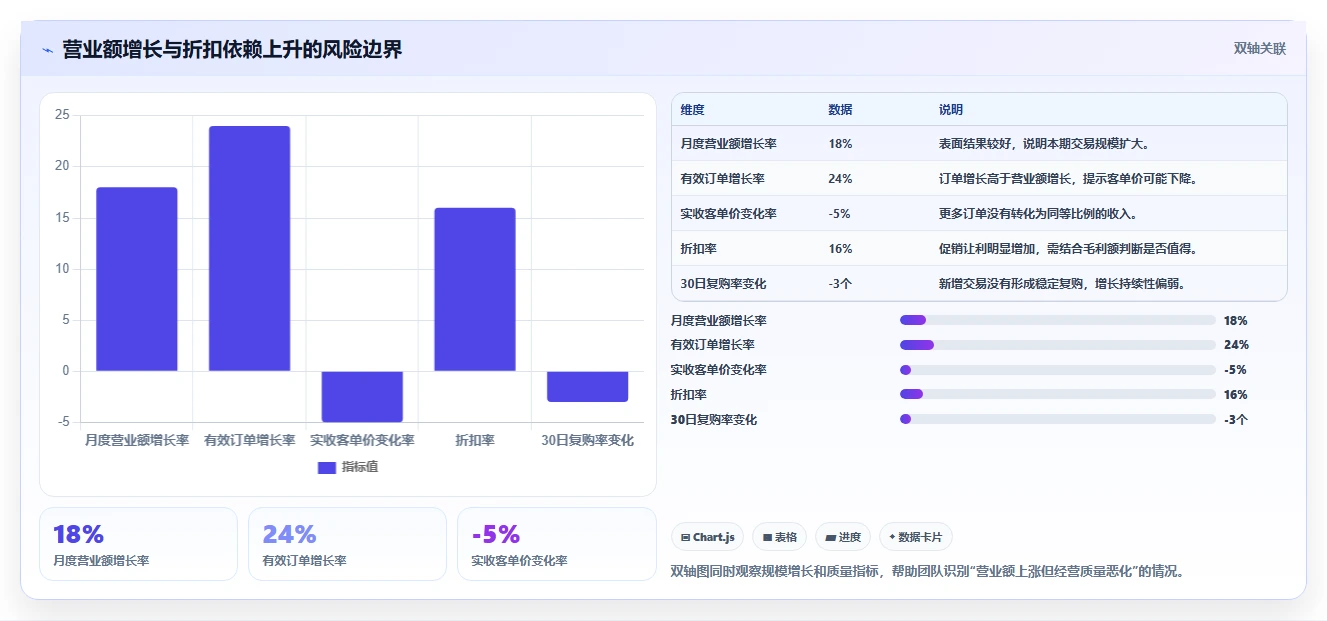Click the 月度营业额增长率 progress bar
The image size is (1327, 621).
pyautogui.click(x=1057, y=320)
